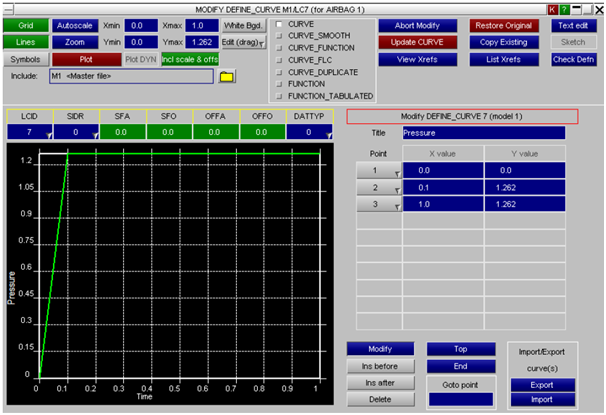Open Text edit mode
The image size is (606, 415).
pyautogui.click(x=573, y=24)
